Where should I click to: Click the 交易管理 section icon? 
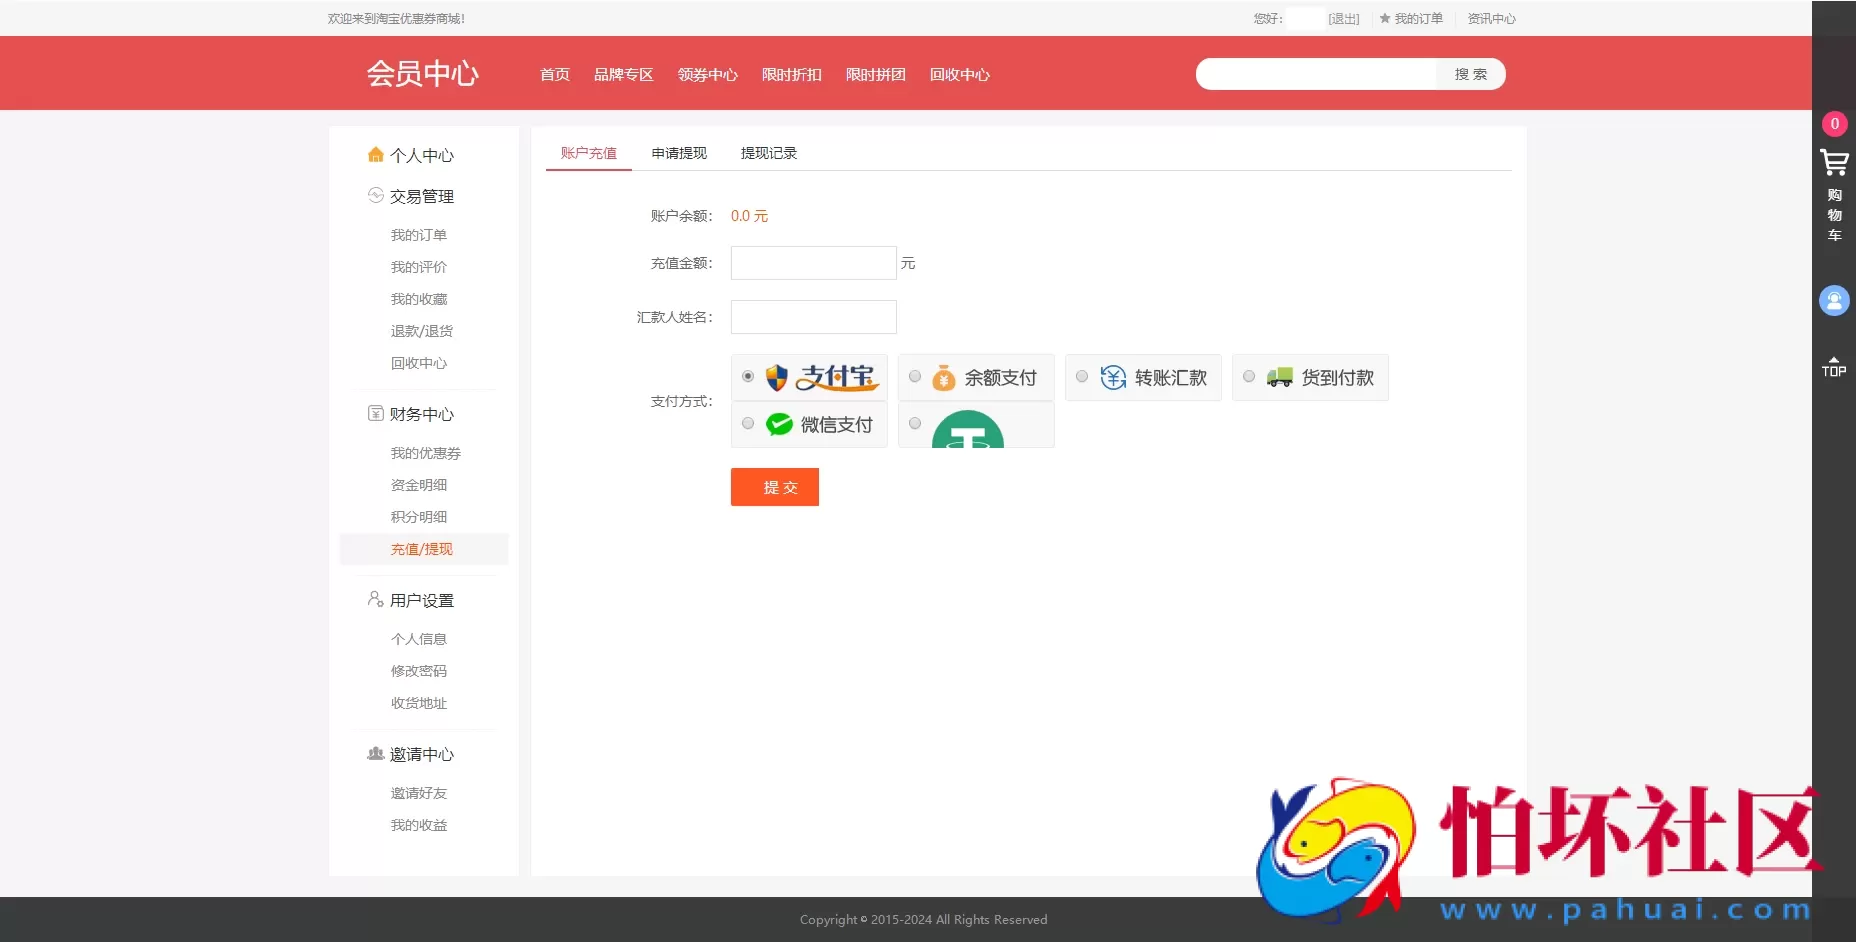point(376,196)
